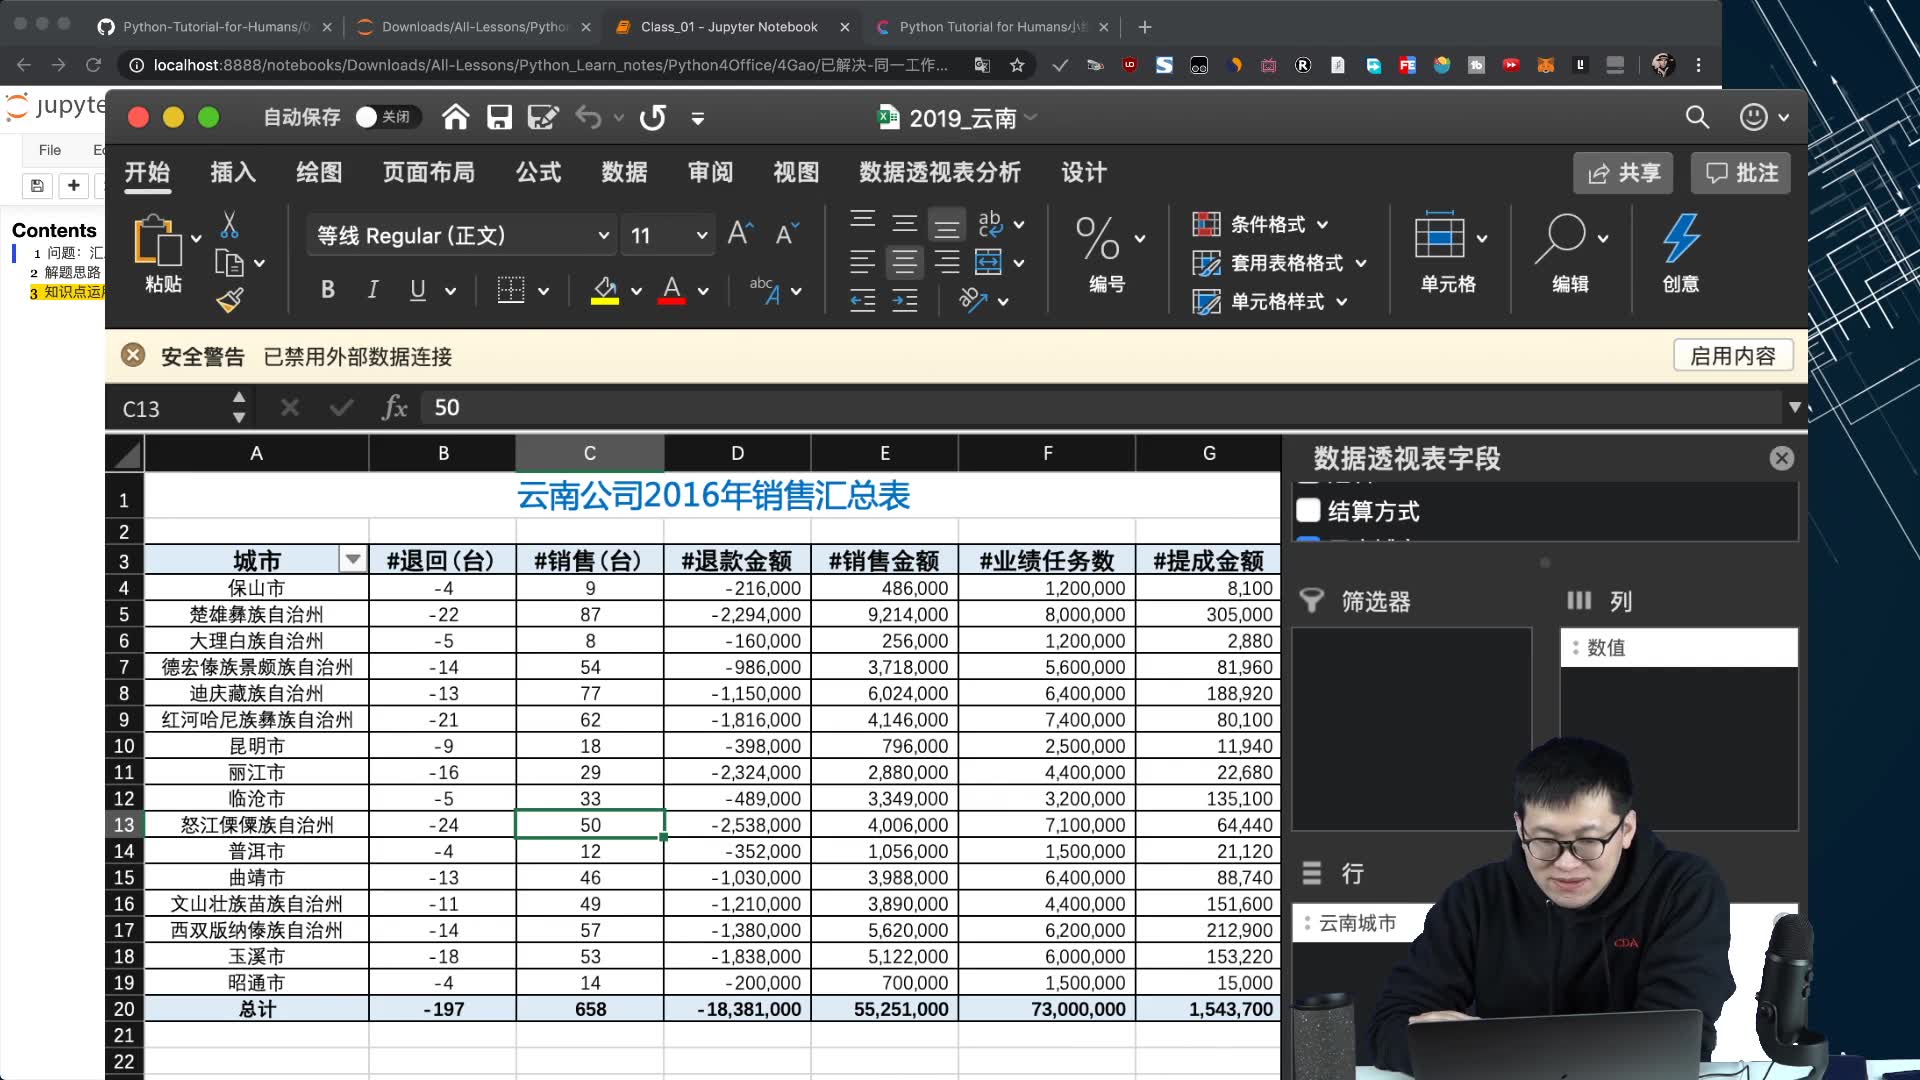Apply bold formatting from the ribbon
The image size is (1920, 1080).
327,290
